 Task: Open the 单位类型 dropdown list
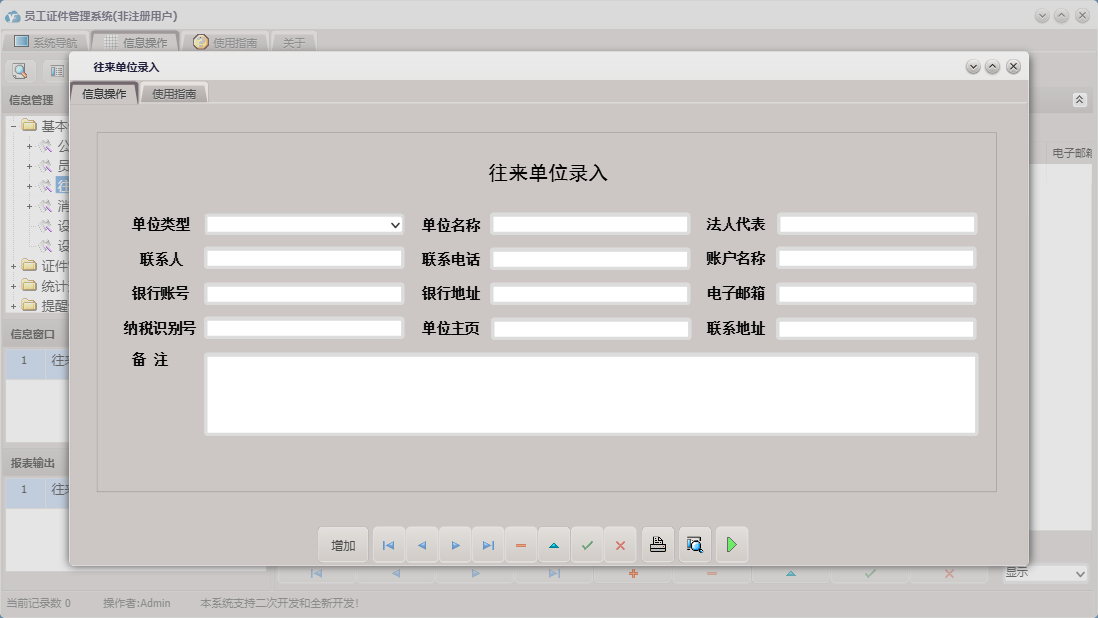(392, 224)
